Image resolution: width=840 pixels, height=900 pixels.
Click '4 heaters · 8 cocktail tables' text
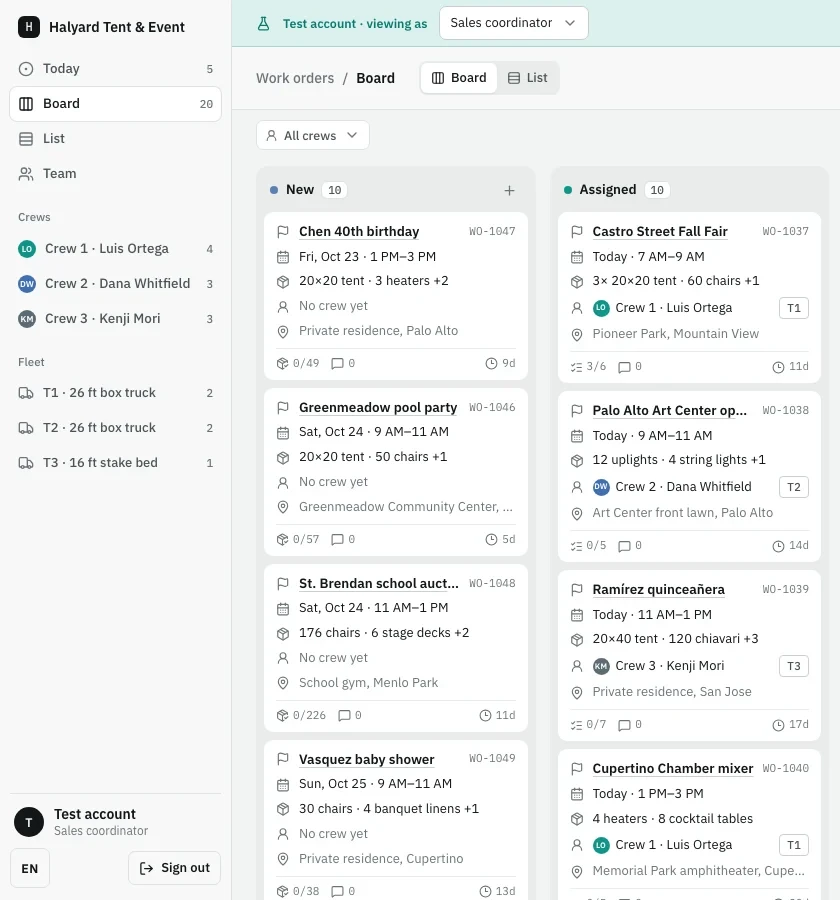(672, 819)
